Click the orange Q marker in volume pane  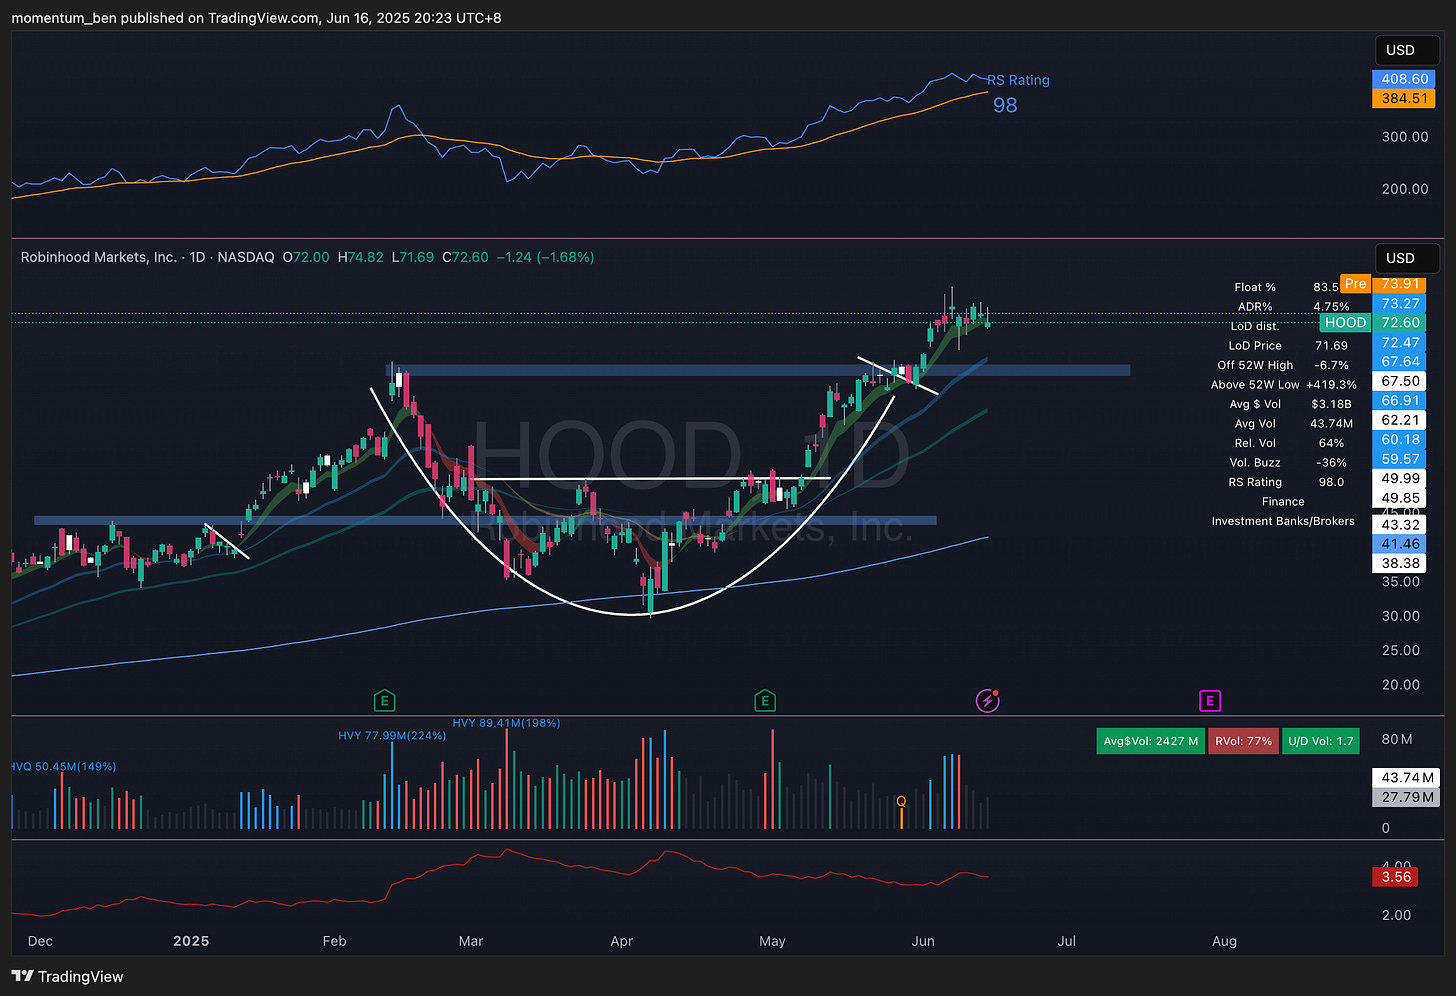901,801
